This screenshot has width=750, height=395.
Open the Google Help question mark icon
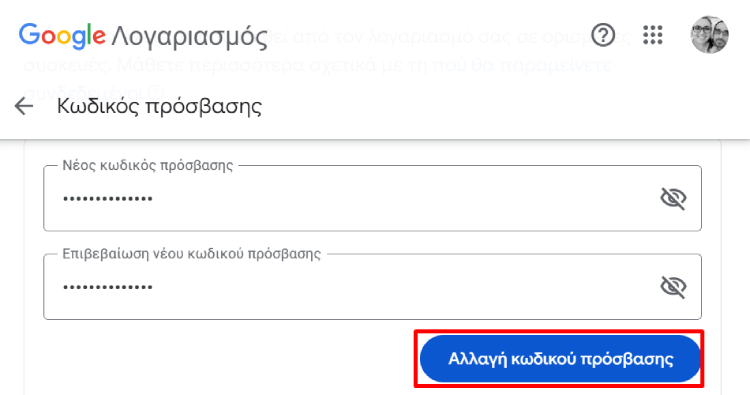[x=603, y=35]
